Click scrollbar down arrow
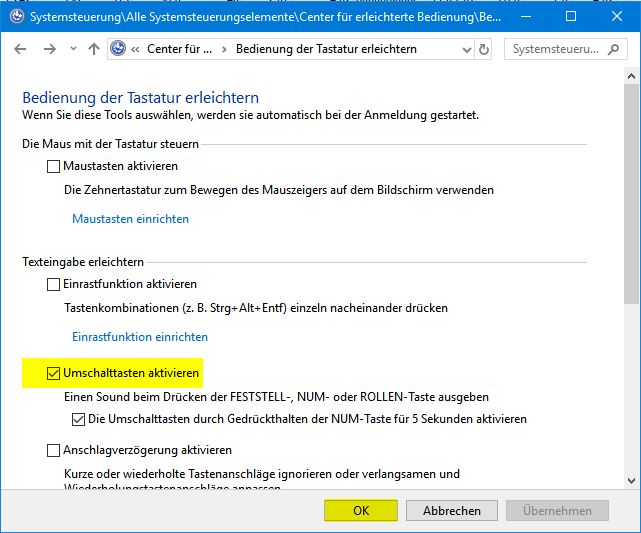Image resolution: width=641 pixels, height=533 pixels. [x=631, y=481]
